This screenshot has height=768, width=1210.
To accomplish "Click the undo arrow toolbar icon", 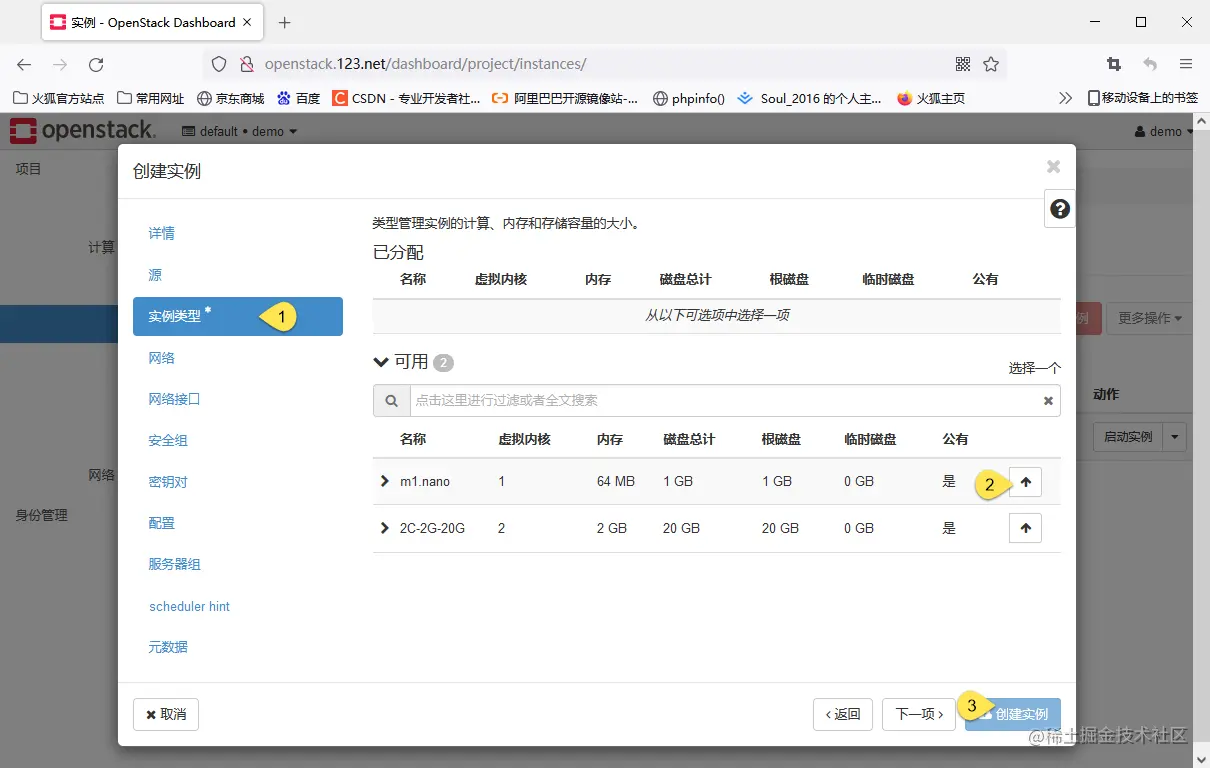I will pos(1150,64).
